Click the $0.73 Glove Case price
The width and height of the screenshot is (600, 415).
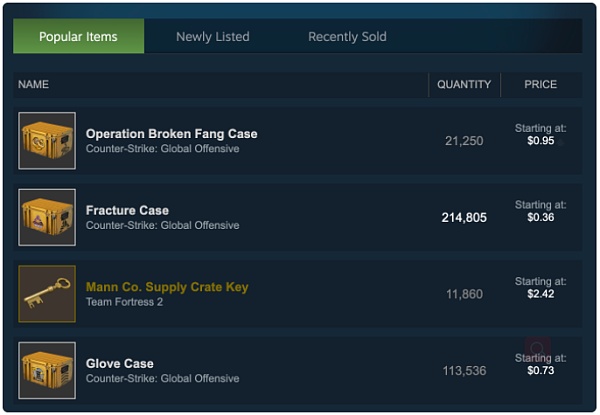coord(541,371)
